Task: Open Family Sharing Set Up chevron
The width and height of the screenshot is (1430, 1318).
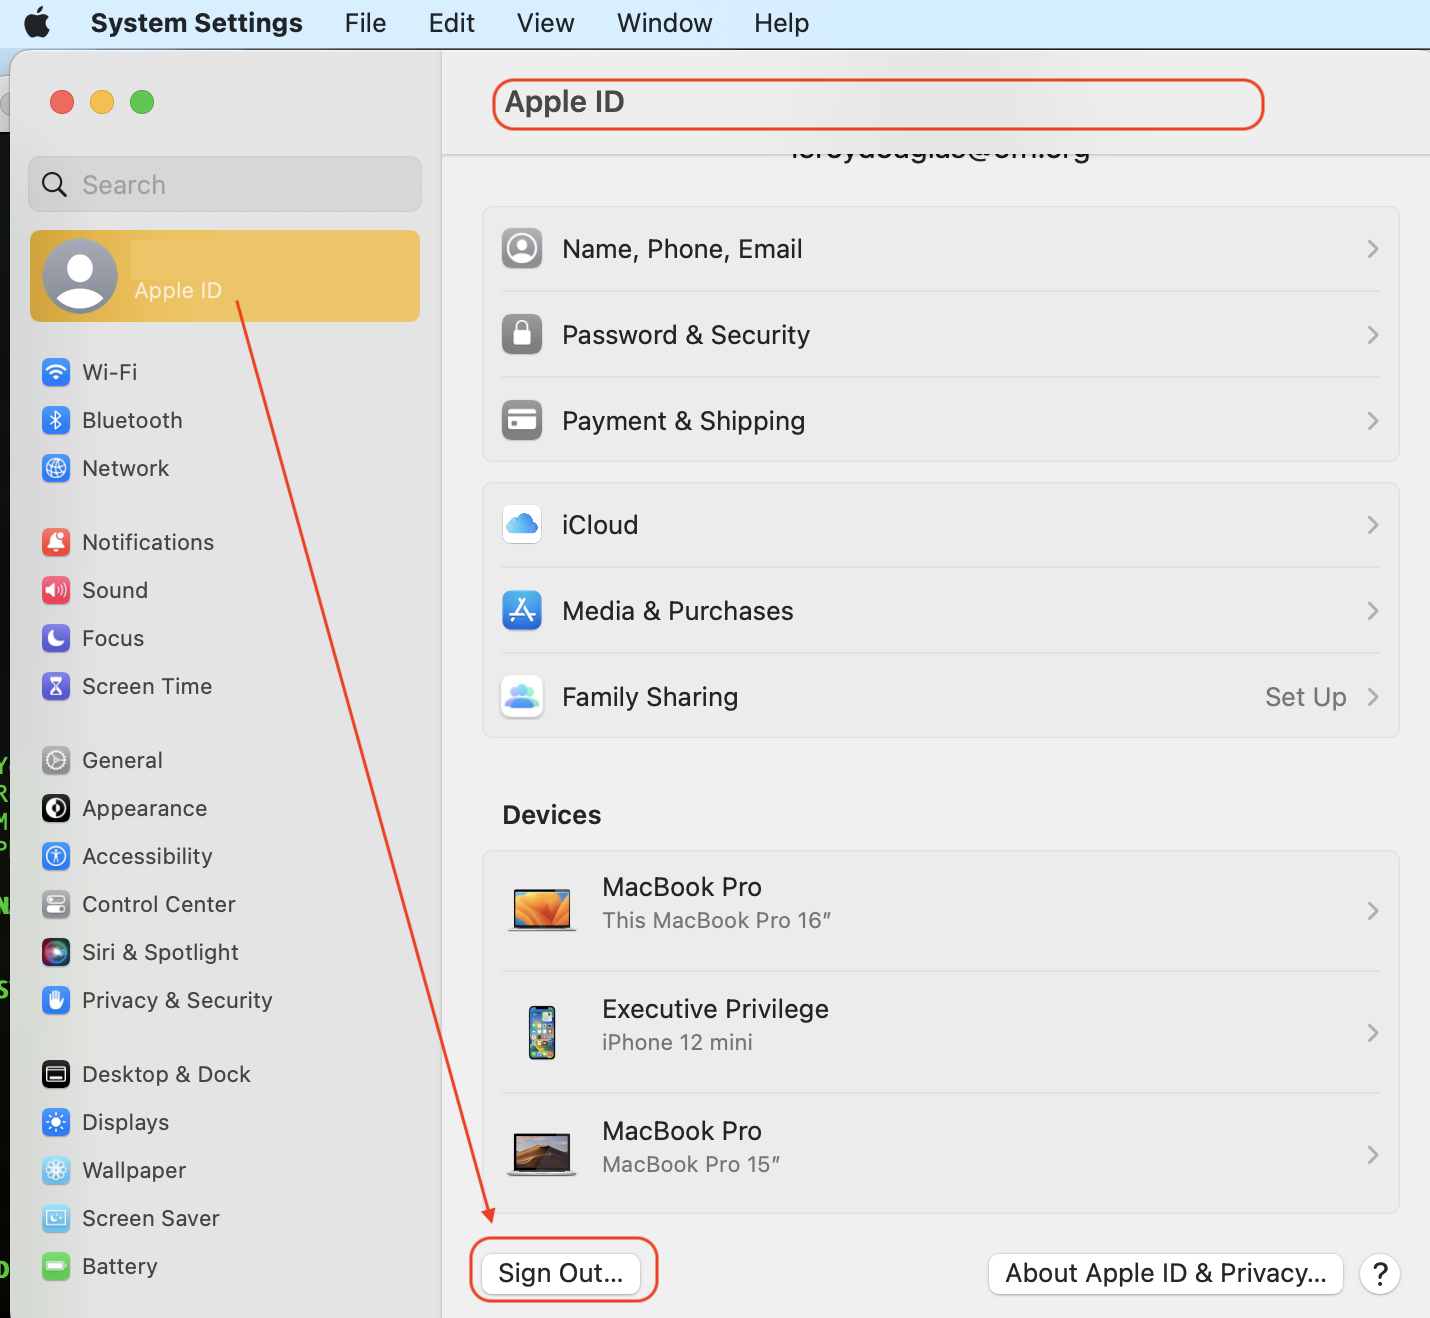Action: [1373, 697]
